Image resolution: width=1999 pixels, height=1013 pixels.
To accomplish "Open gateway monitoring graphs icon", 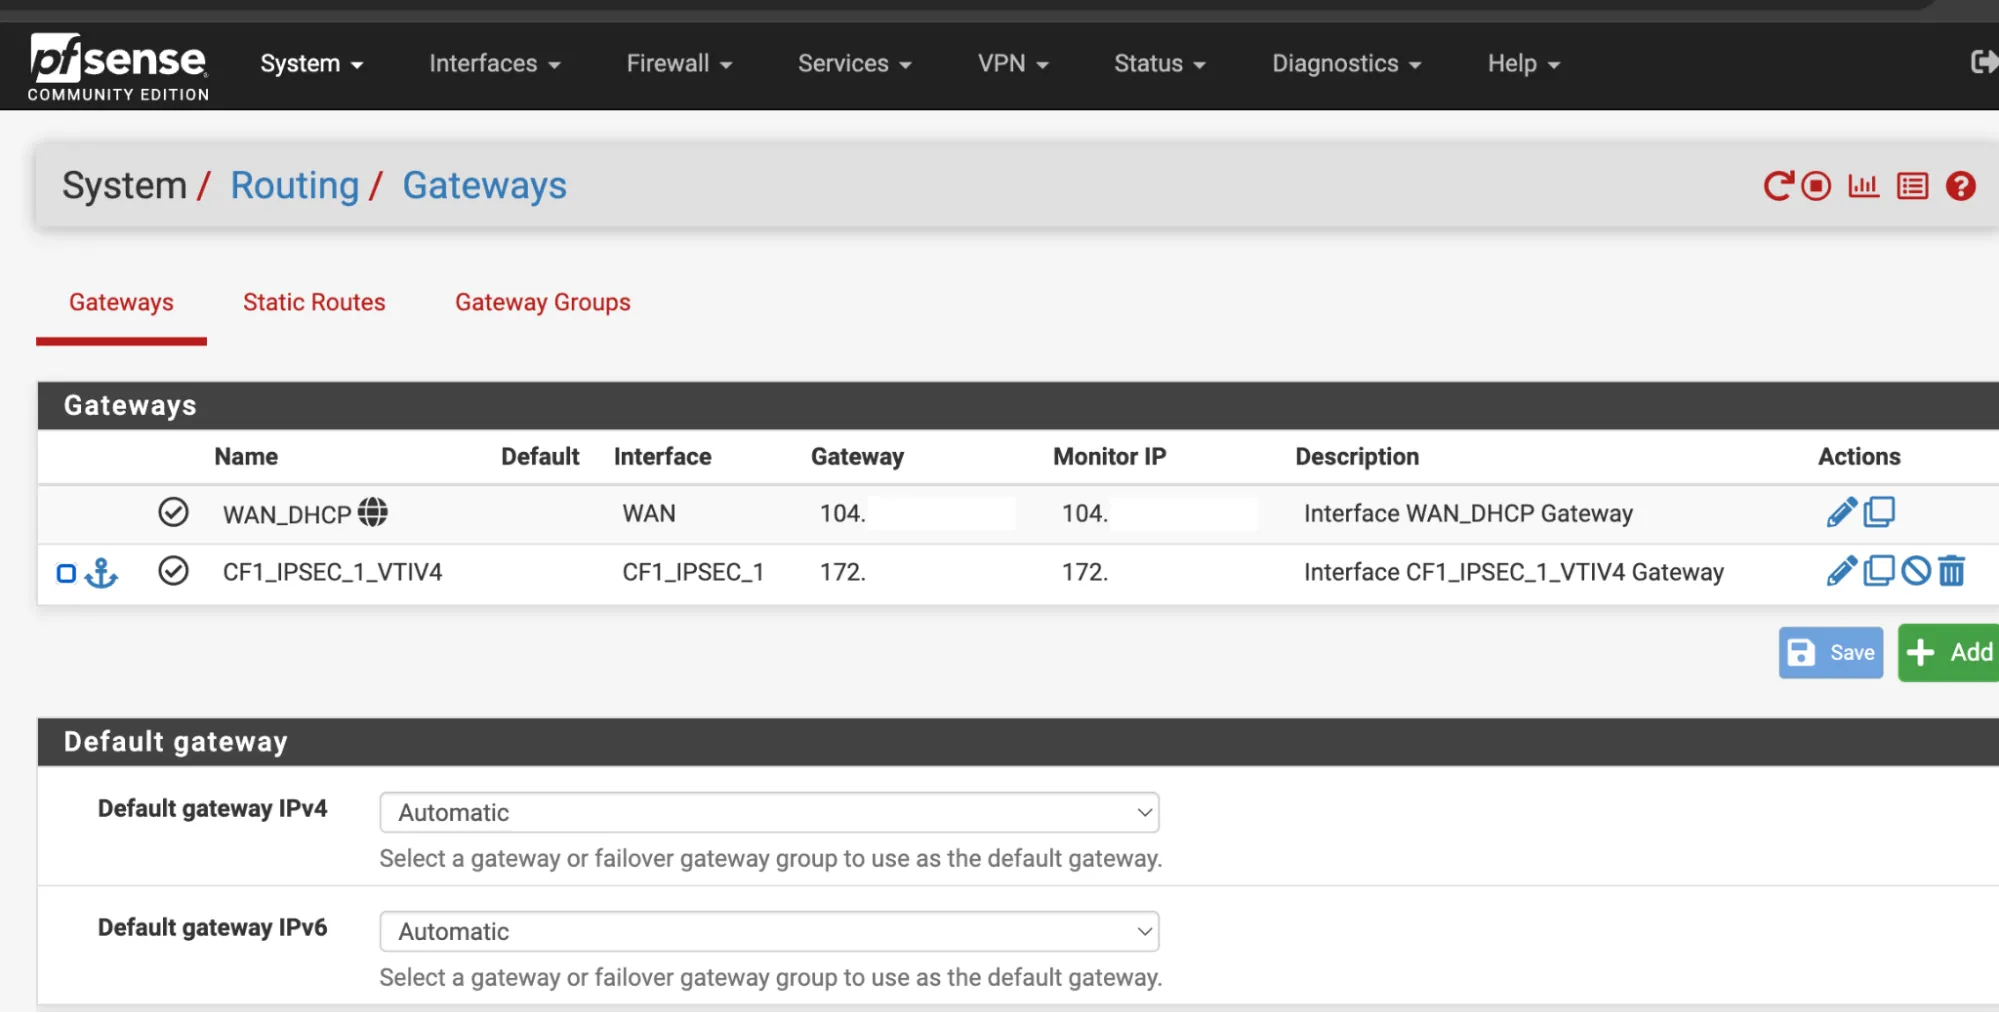I will (x=1862, y=186).
